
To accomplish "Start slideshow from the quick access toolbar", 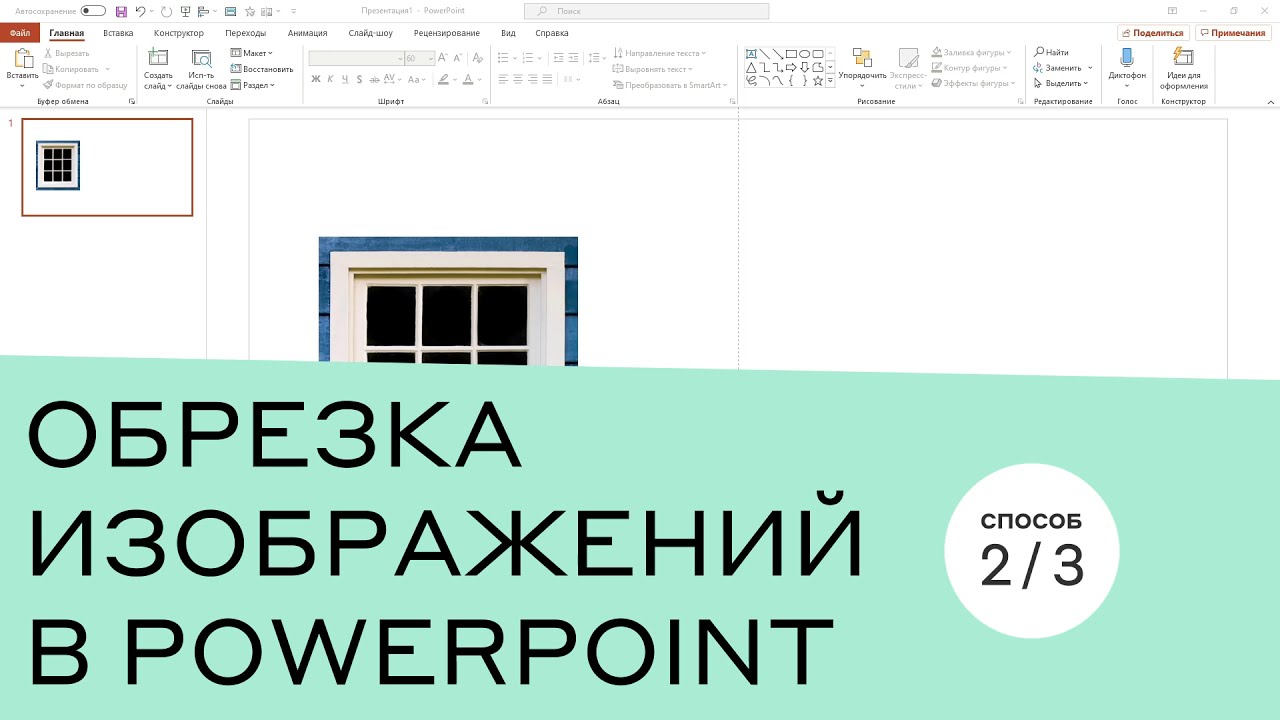I will (x=185, y=11).
